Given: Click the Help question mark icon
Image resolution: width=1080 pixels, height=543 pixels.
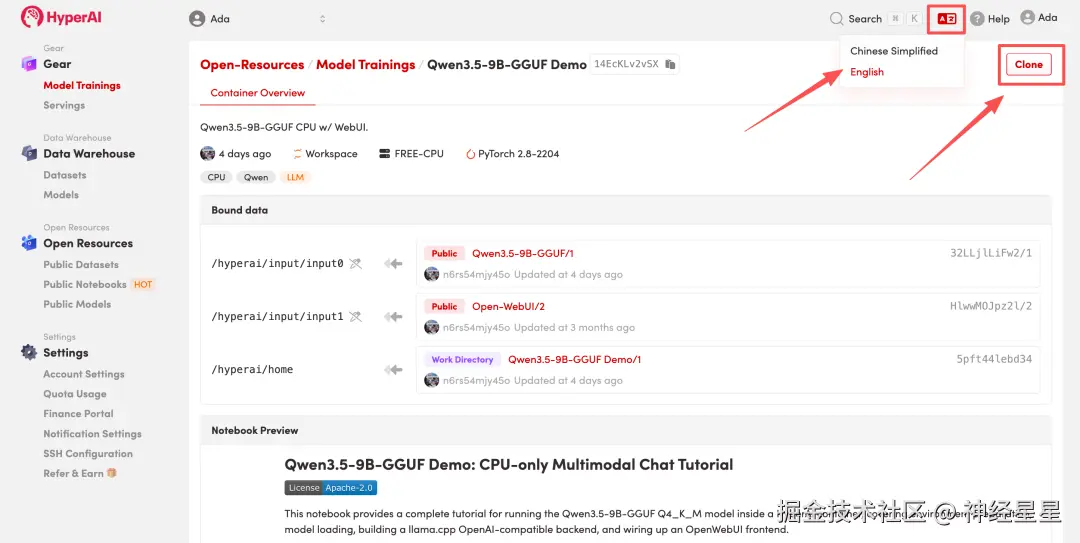Looking at the screenshot, I should point(977,19).
